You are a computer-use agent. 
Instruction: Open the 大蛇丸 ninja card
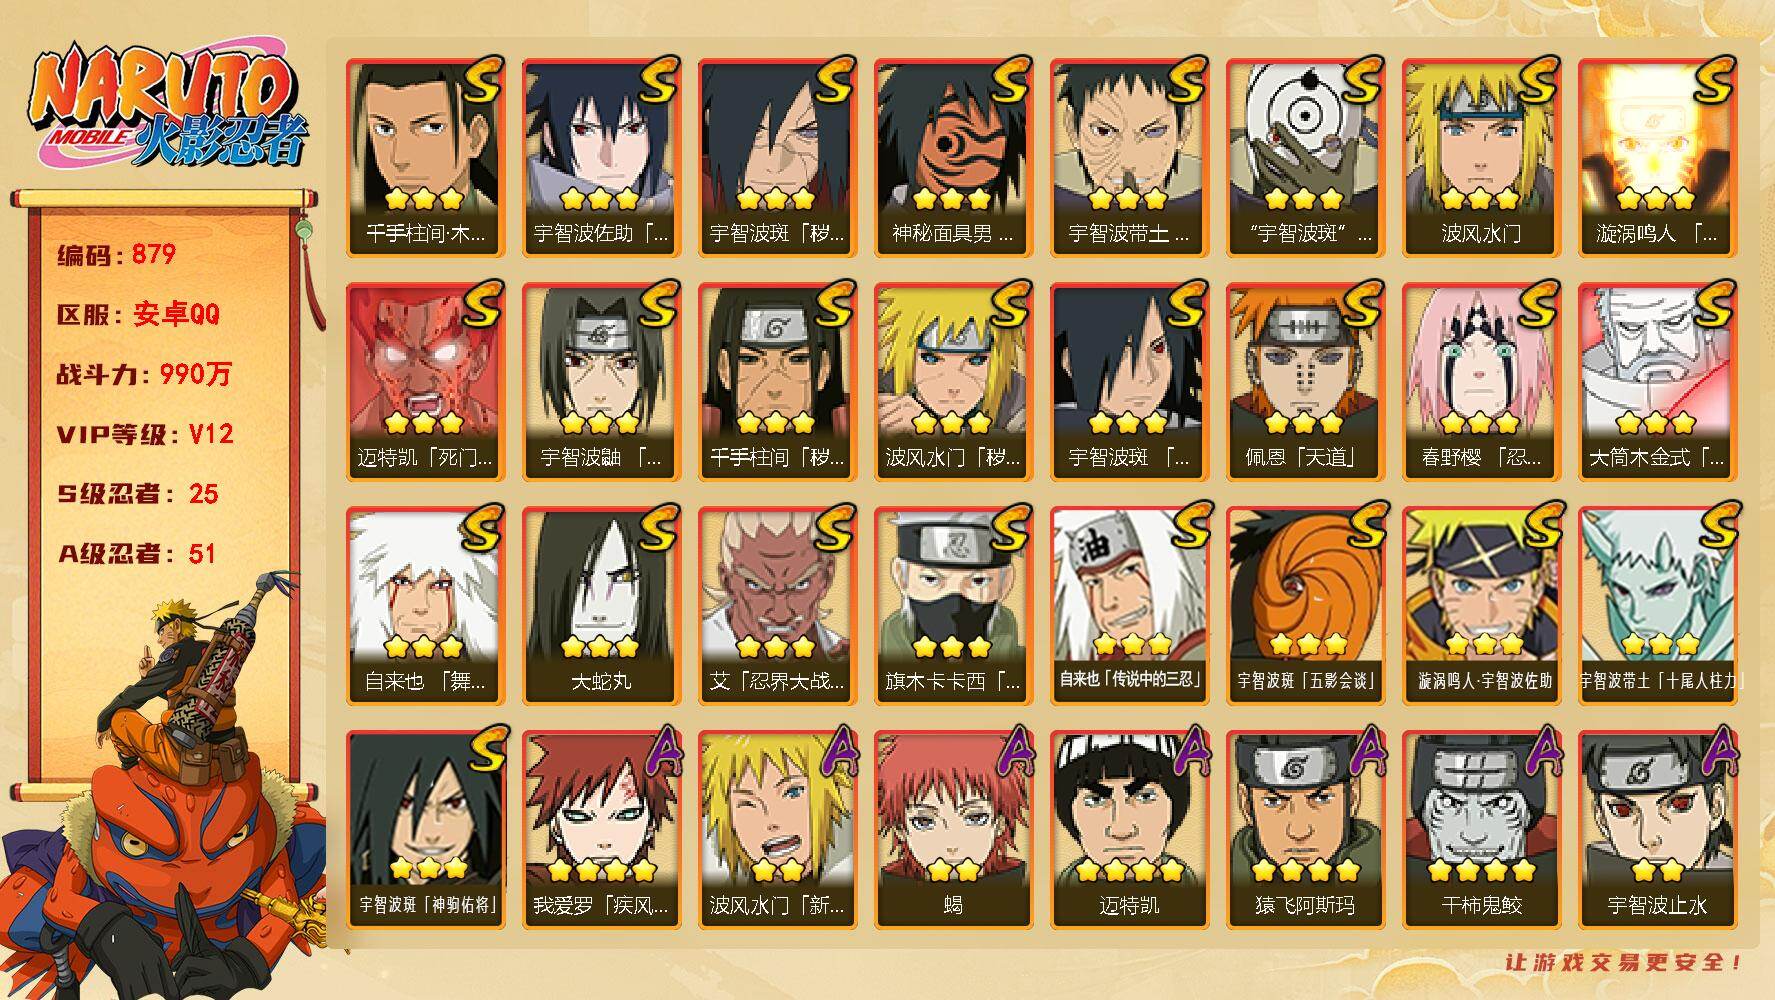coord(601,605)
